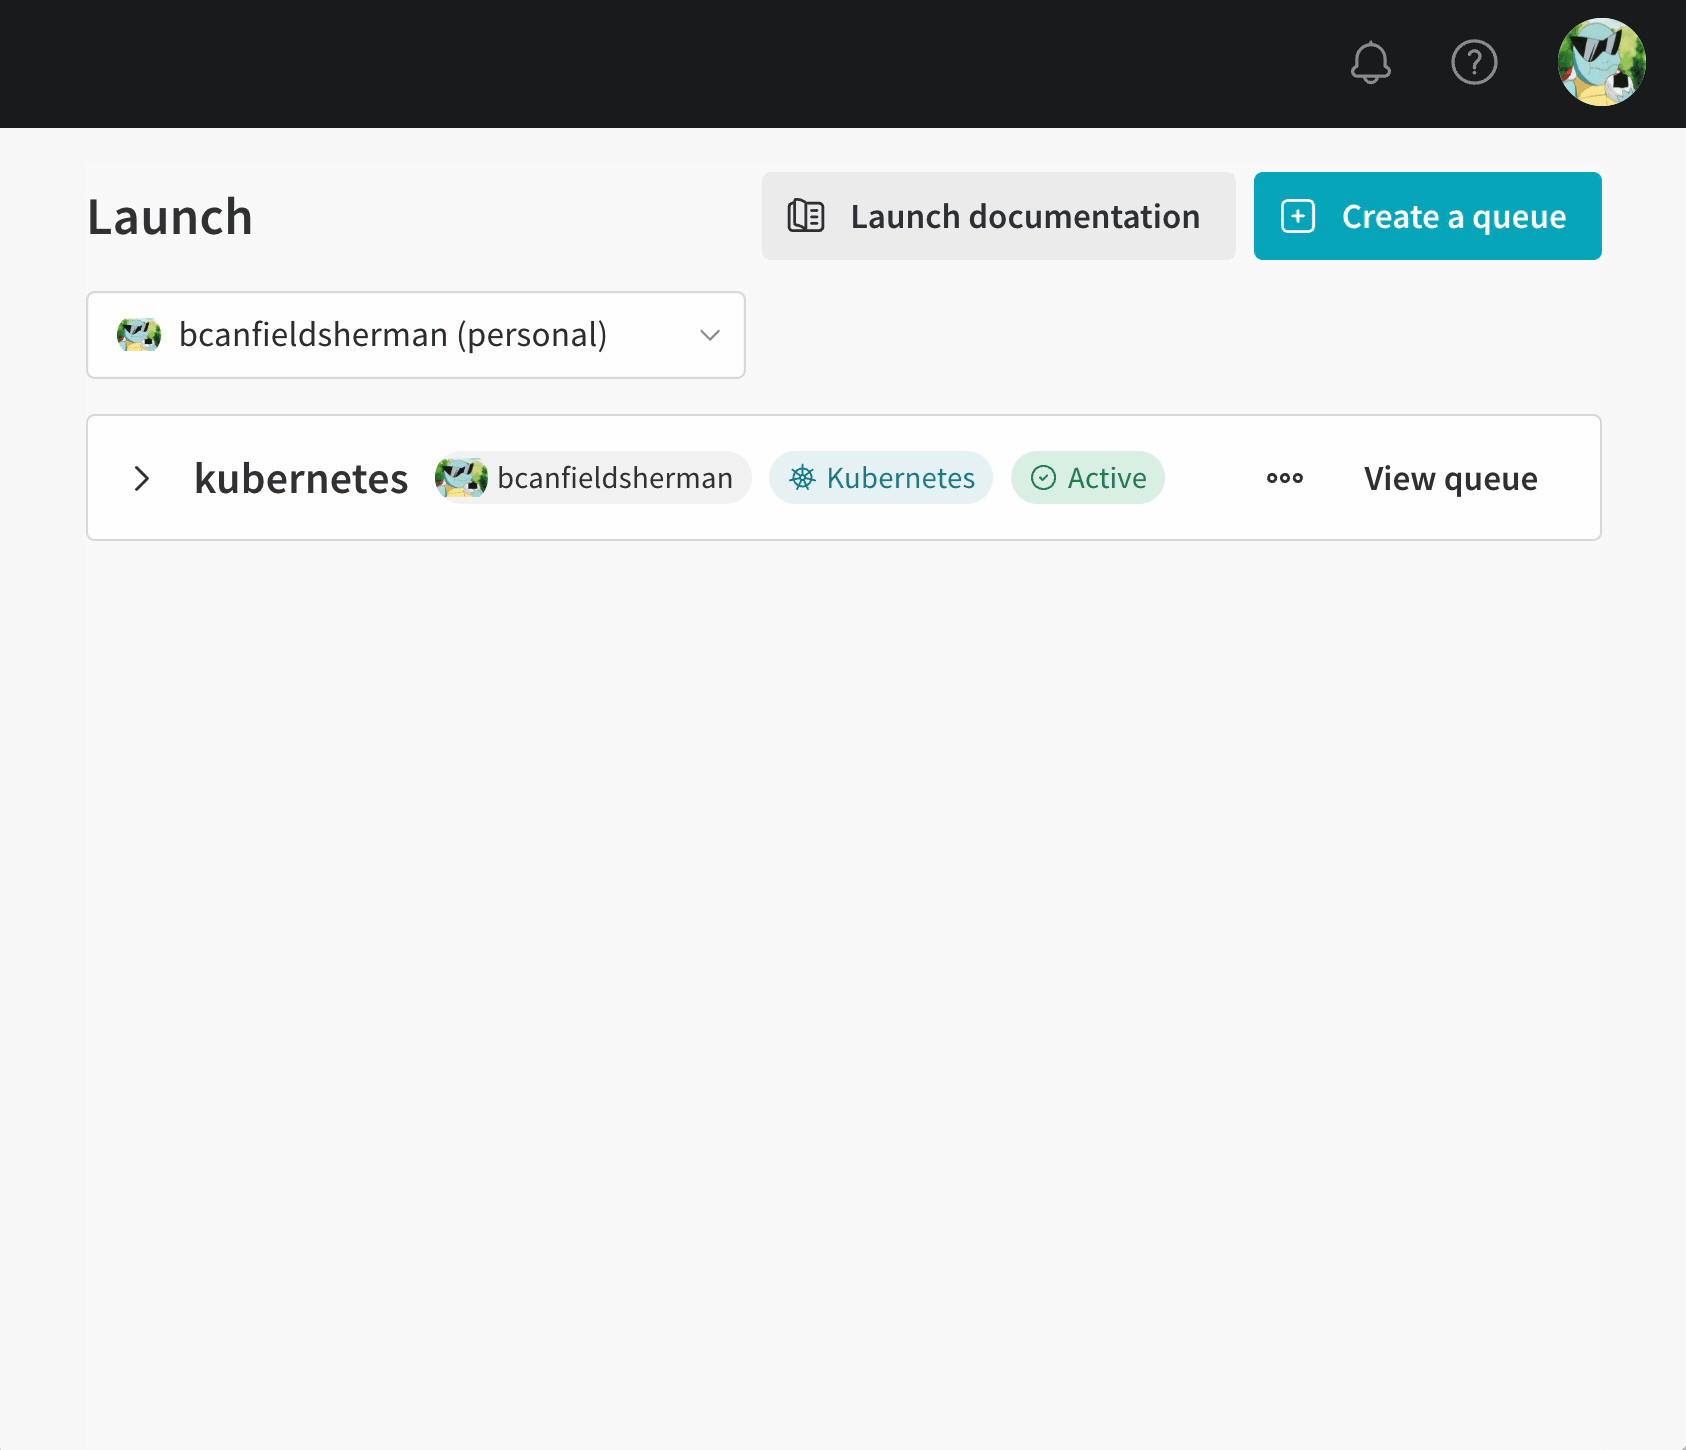Click the plus icon on Create a queue

click(1297, 216)
